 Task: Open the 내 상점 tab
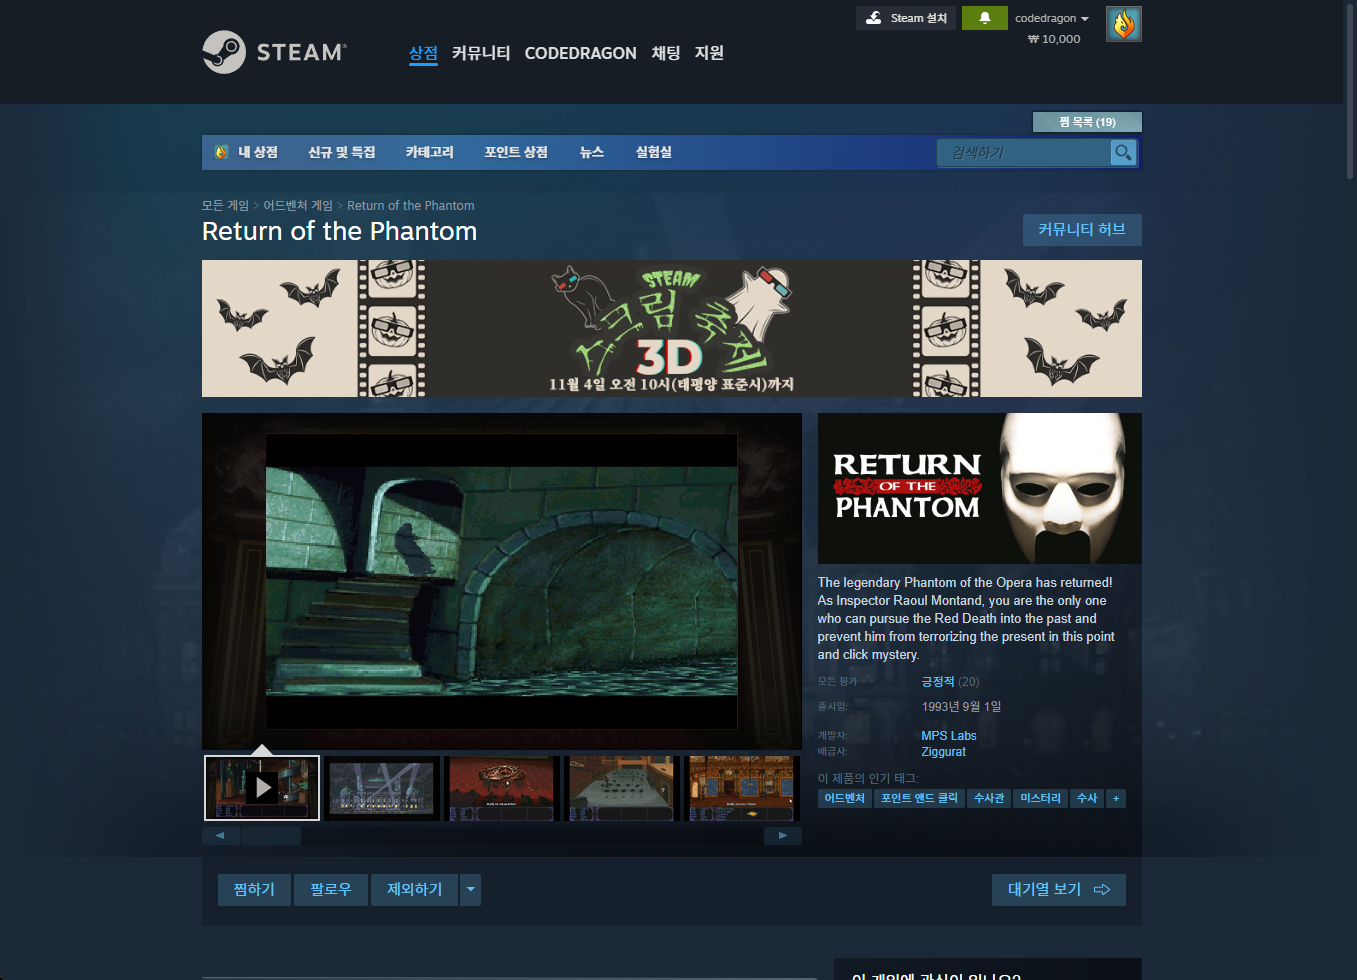point(246,152)
